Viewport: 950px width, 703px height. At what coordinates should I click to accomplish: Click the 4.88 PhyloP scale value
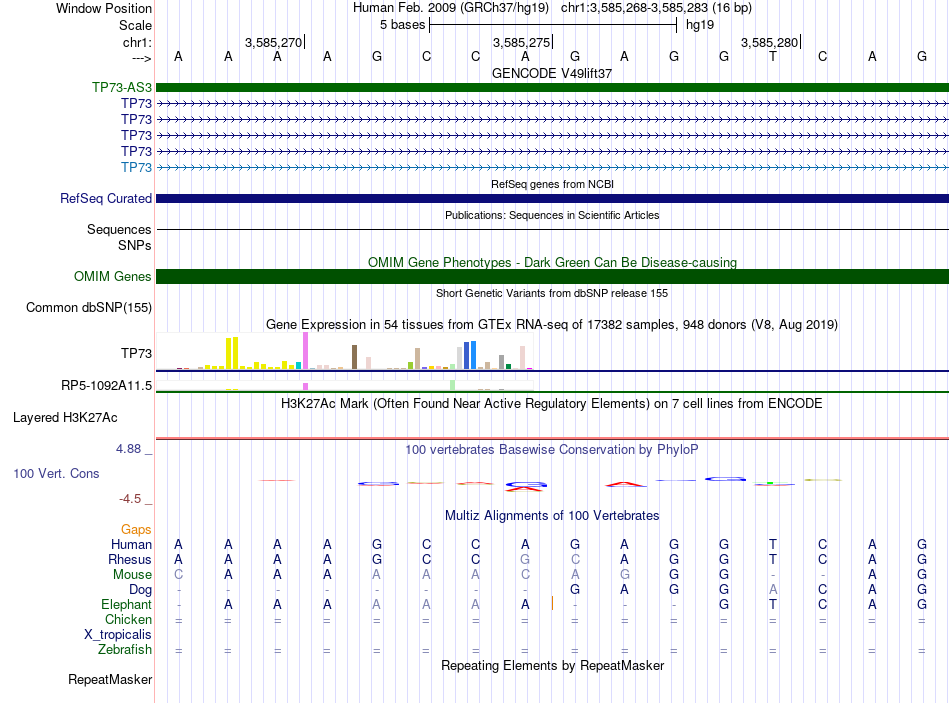(128, 449)
